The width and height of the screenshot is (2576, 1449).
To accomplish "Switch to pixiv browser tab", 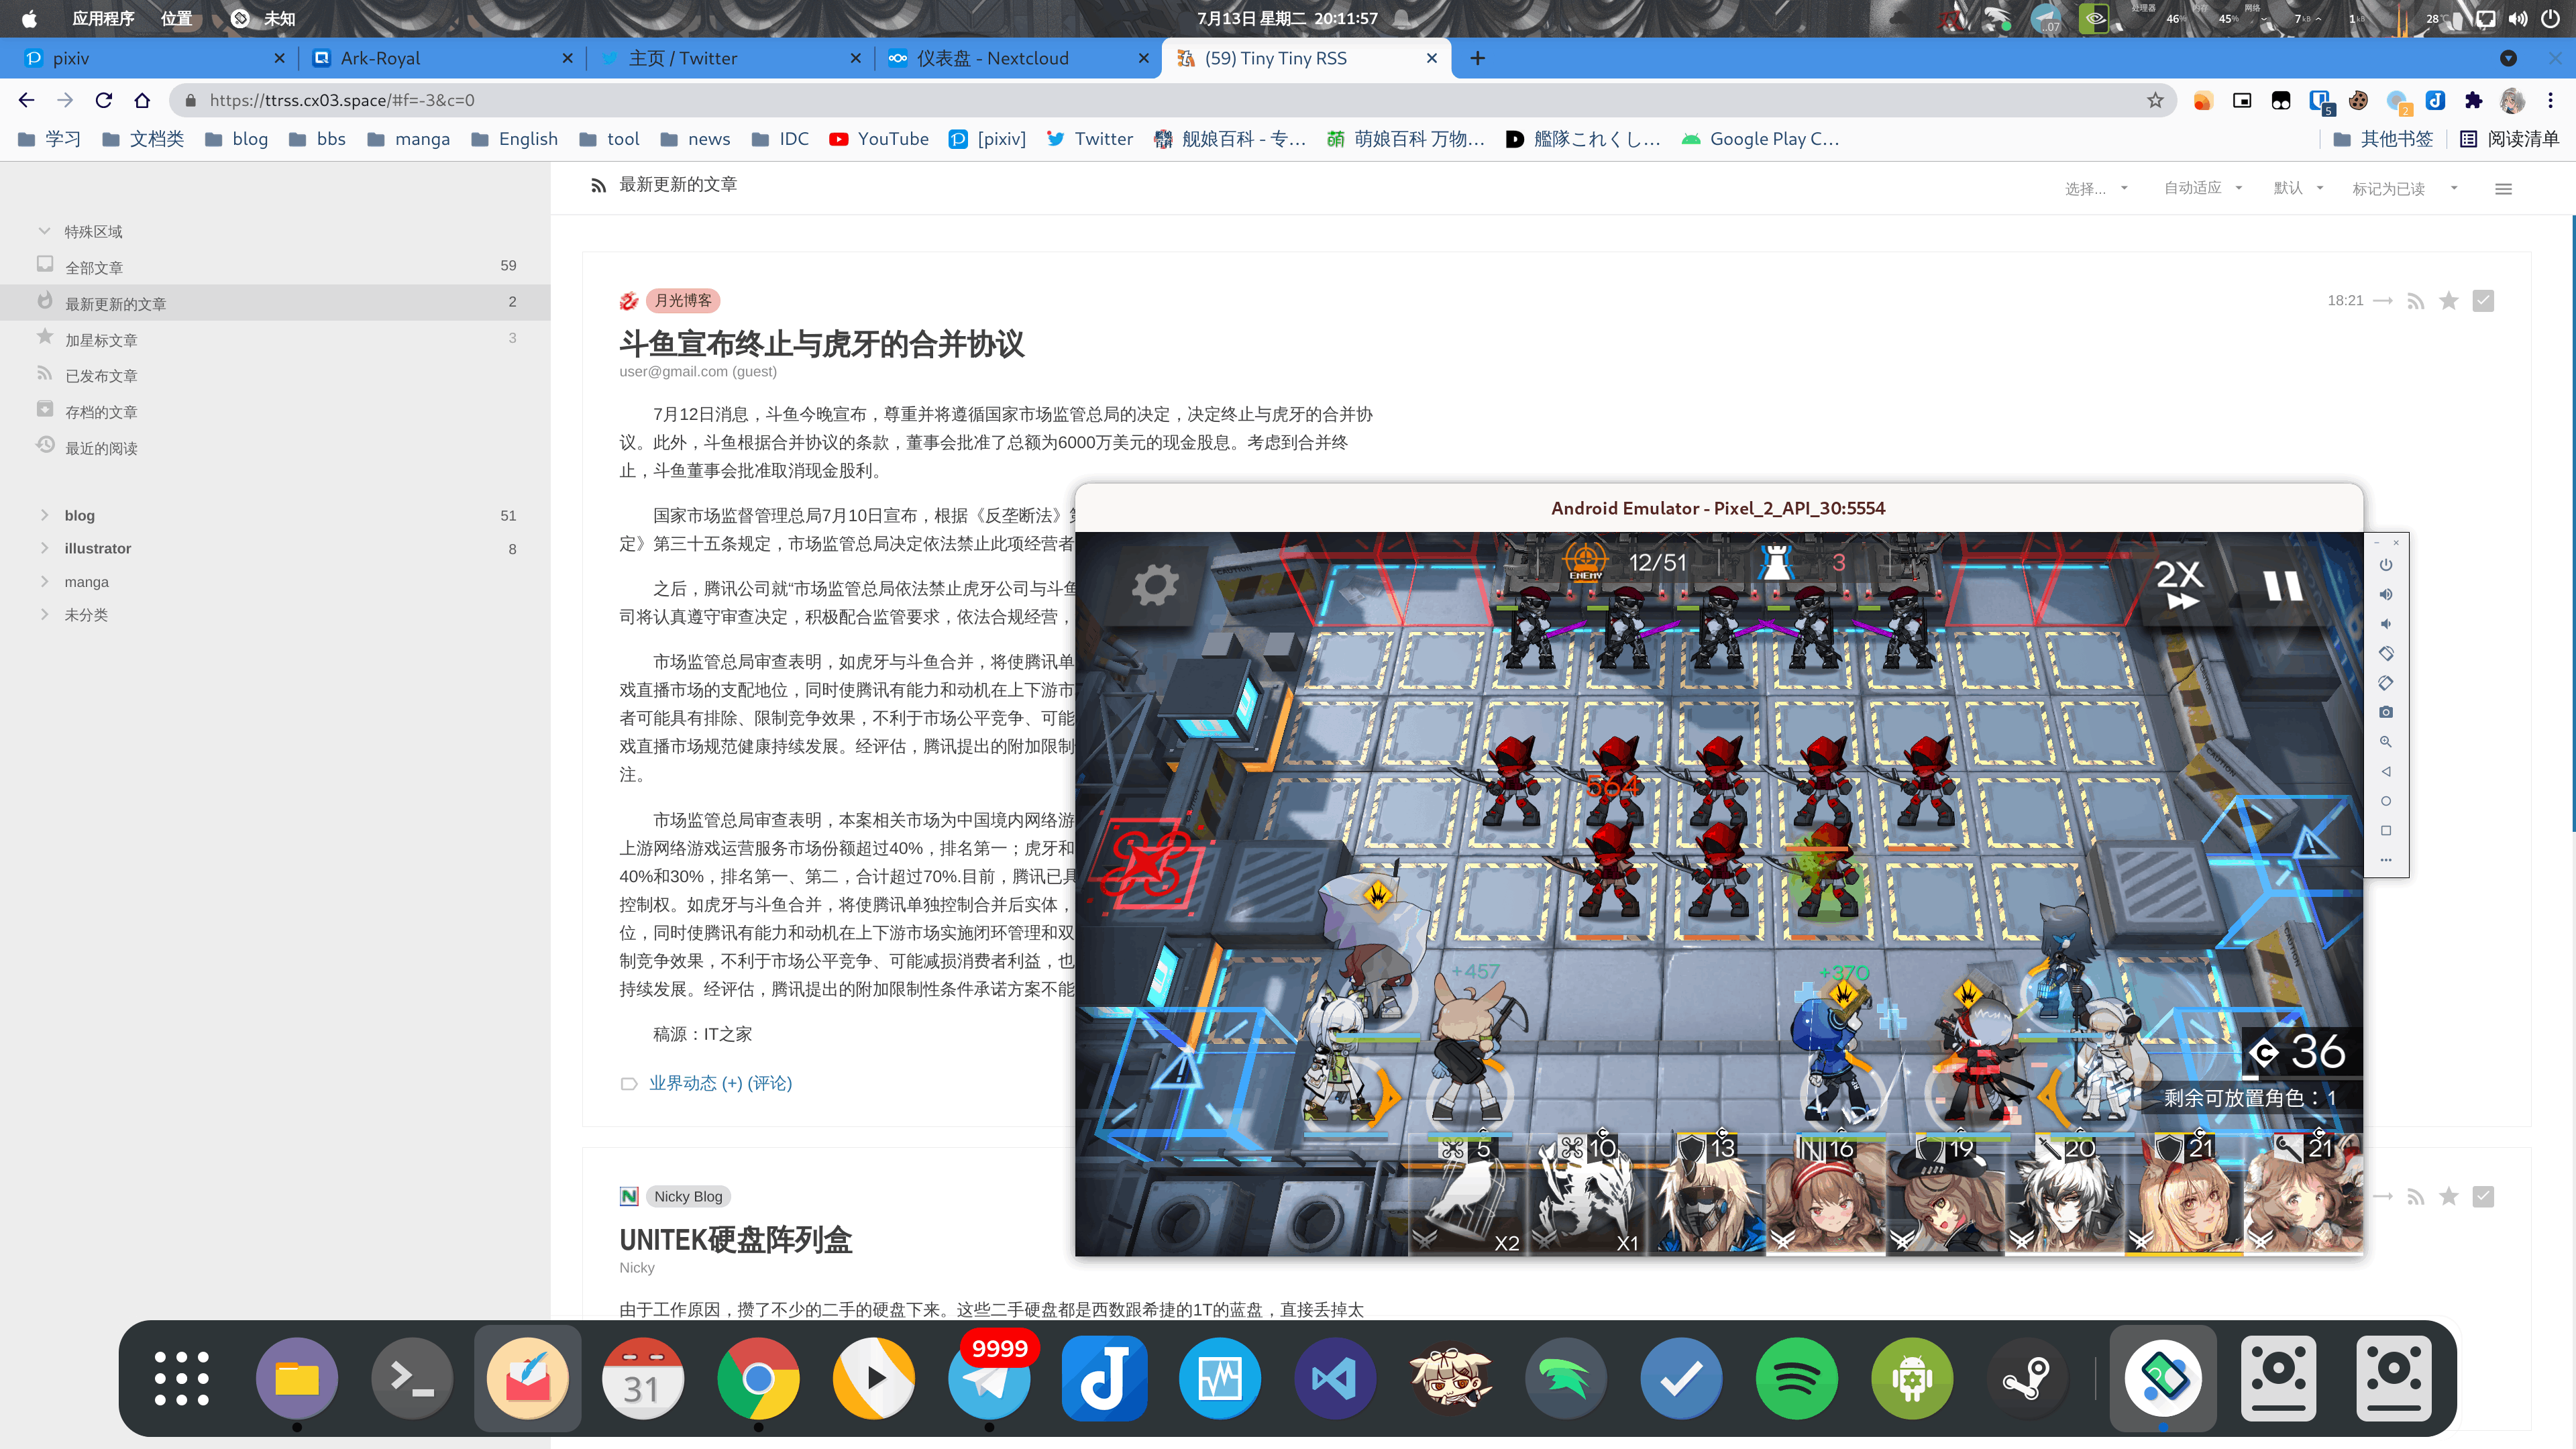I will 155,58.
